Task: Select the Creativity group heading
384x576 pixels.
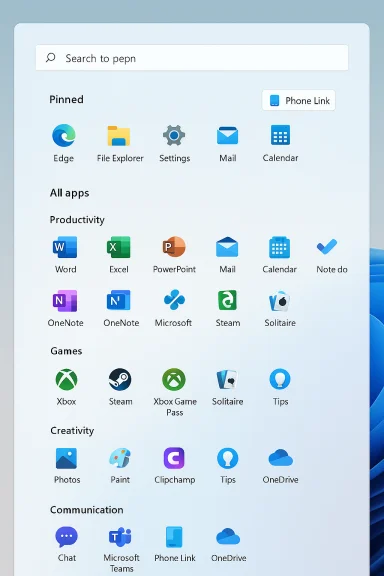Action: [72, 431]
